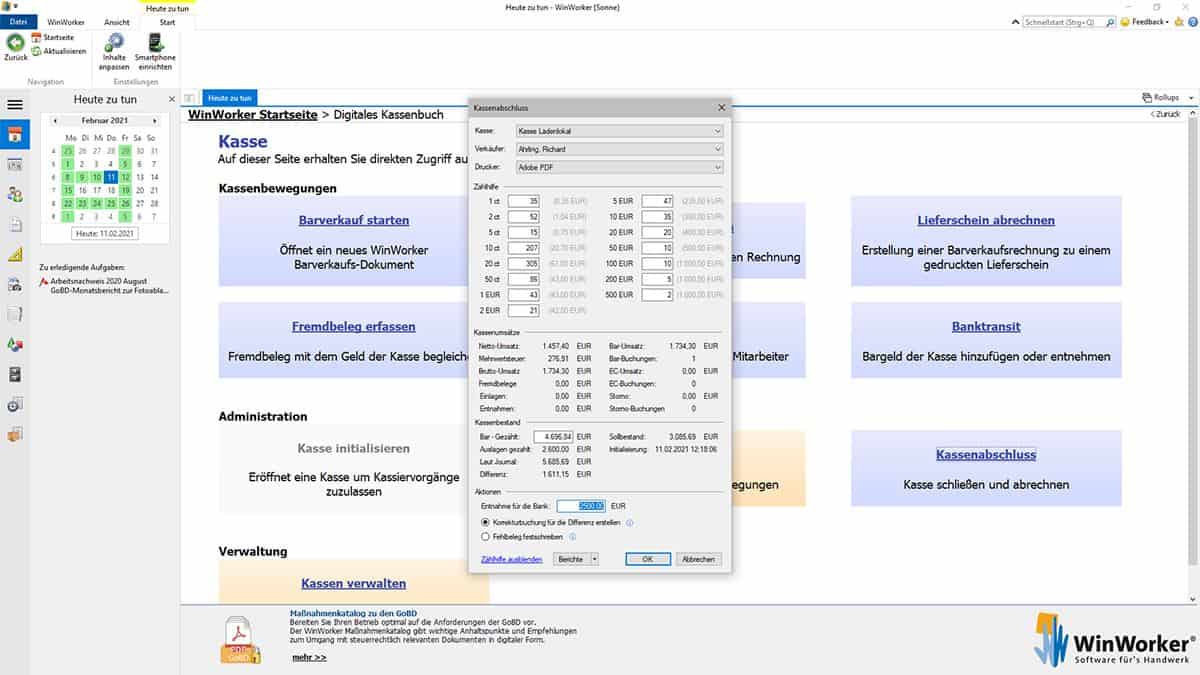Open the Kasse dropdown
Viewport: 1200px width, 675px height.
coord(717,131)
